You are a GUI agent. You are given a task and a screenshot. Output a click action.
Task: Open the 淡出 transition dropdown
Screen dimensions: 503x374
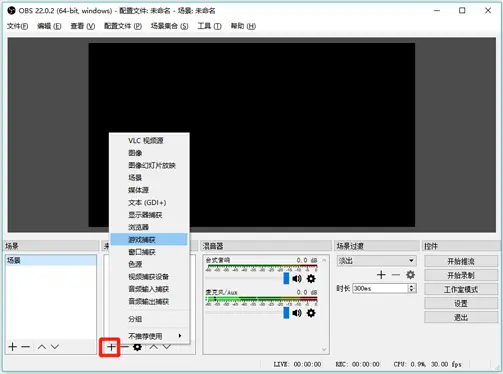pyautogui.click(x=376, y=261)
